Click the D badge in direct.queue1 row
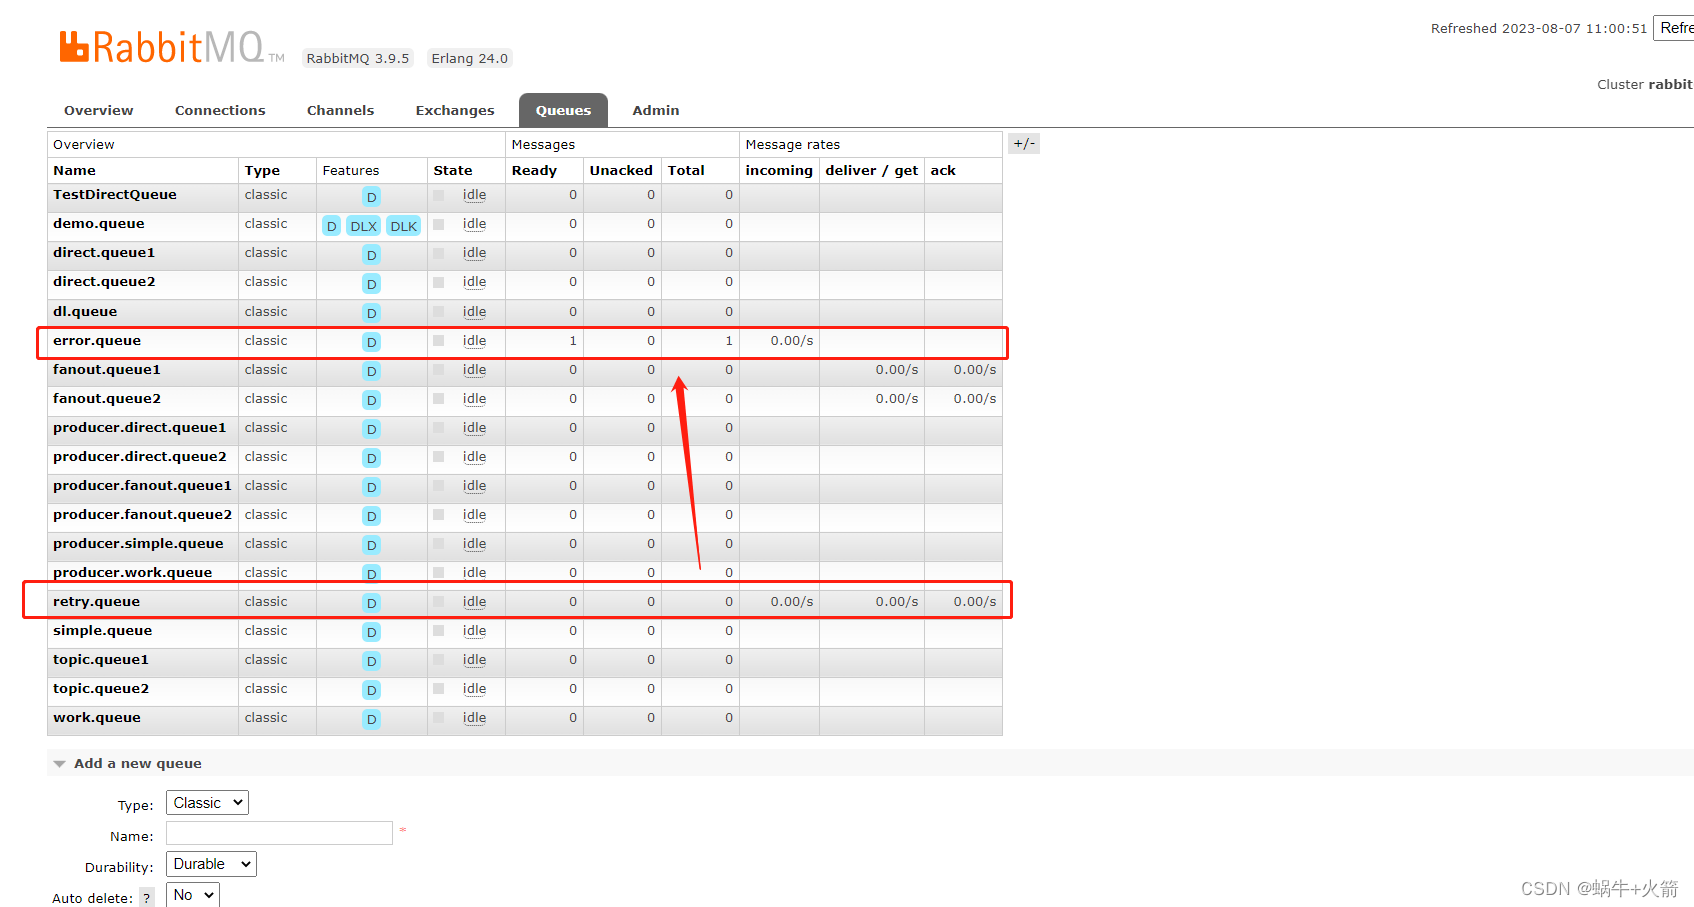Image resolution: width=1694 pixels, height=907 pixels. 371,255
